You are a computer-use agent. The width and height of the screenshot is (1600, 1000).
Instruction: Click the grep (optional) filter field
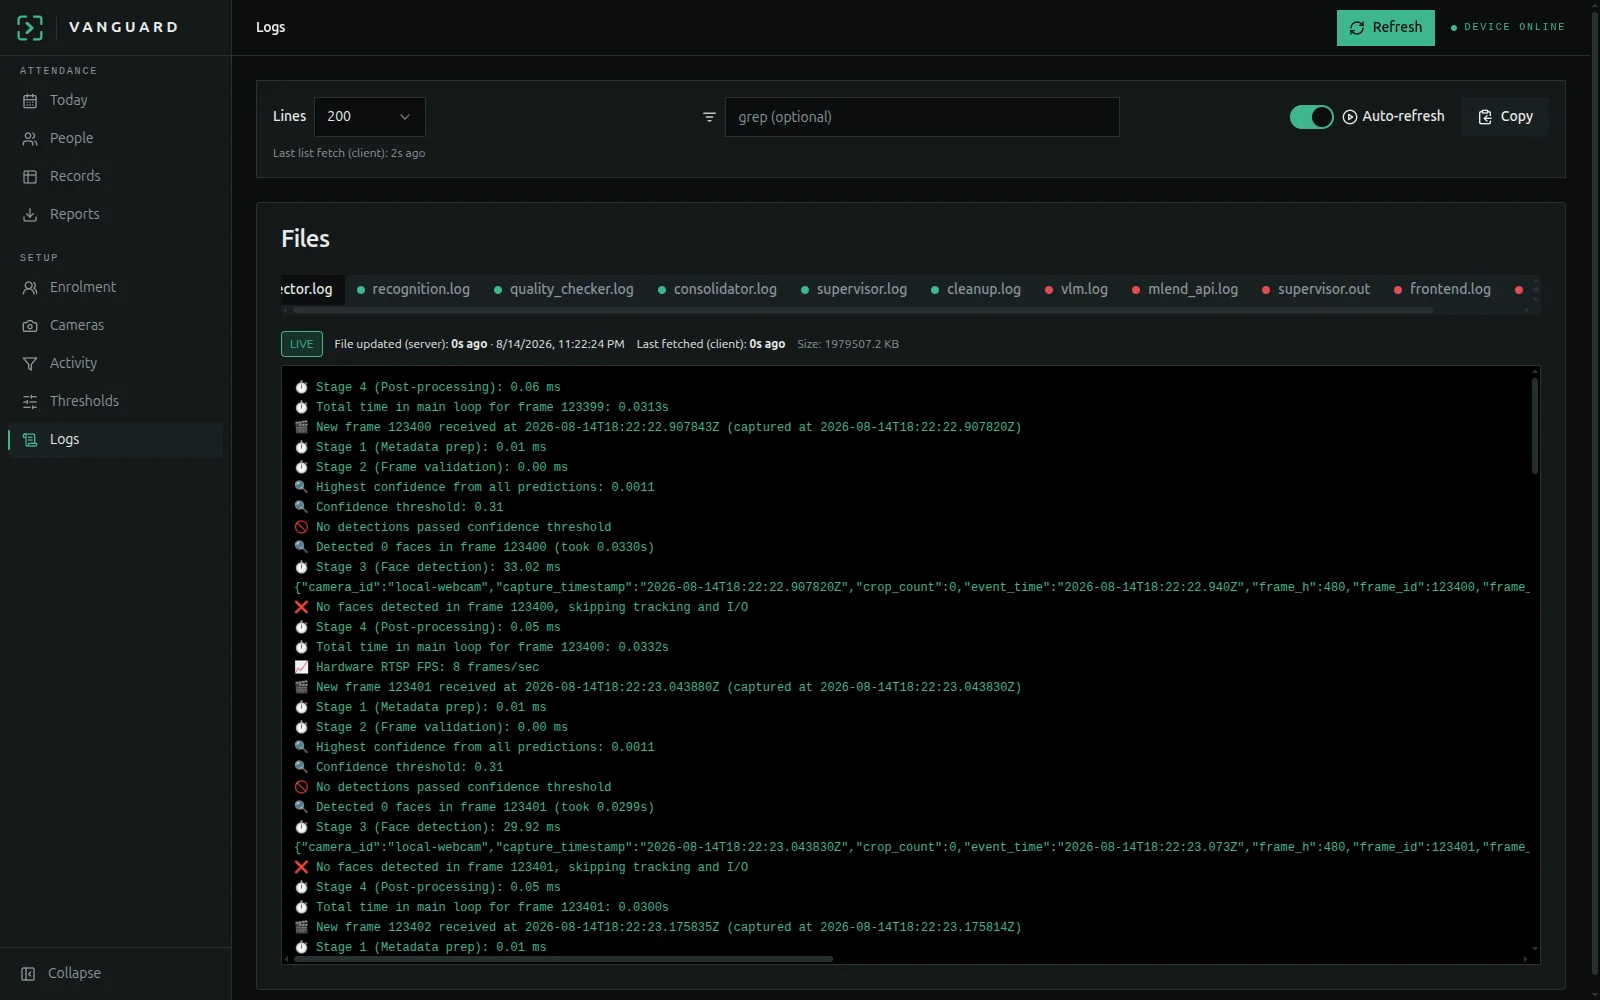(922, 117)
